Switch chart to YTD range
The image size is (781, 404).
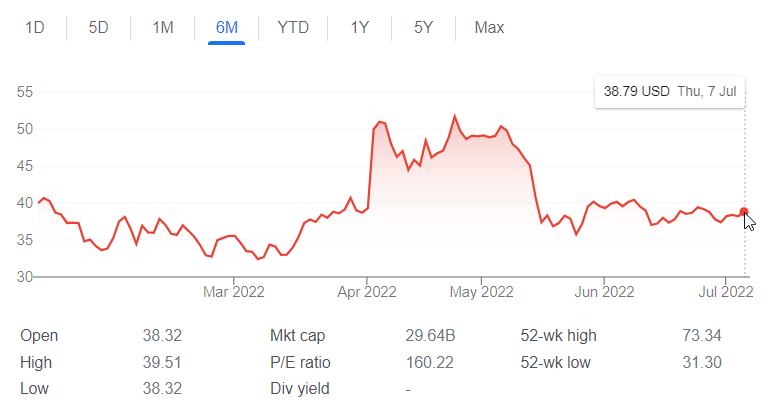point(293,27)
